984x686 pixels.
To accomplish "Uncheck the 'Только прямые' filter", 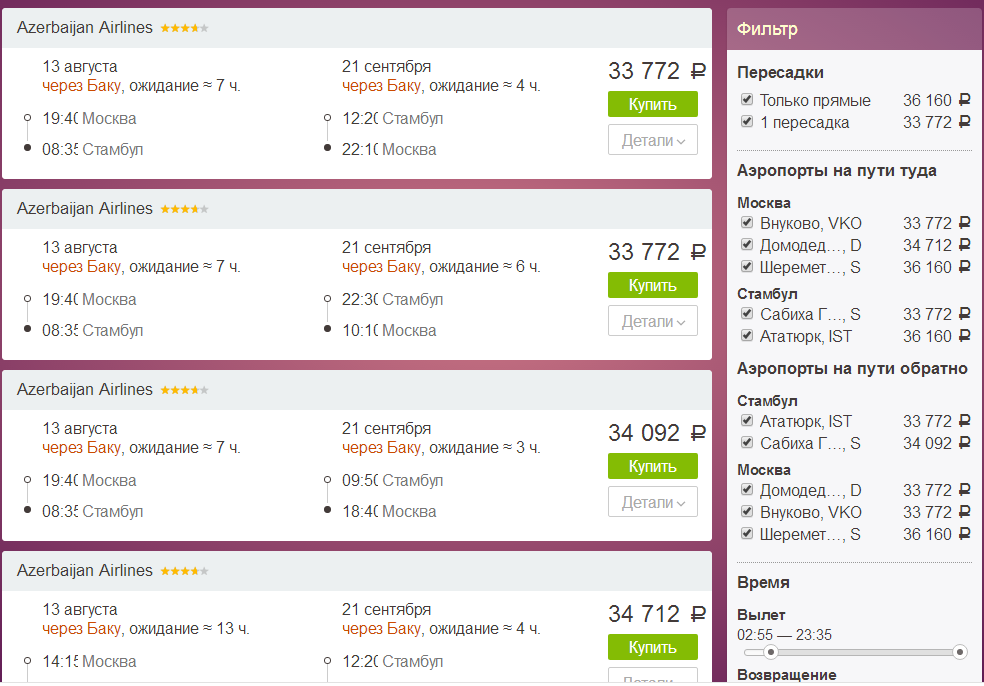I will click(747, 100).
